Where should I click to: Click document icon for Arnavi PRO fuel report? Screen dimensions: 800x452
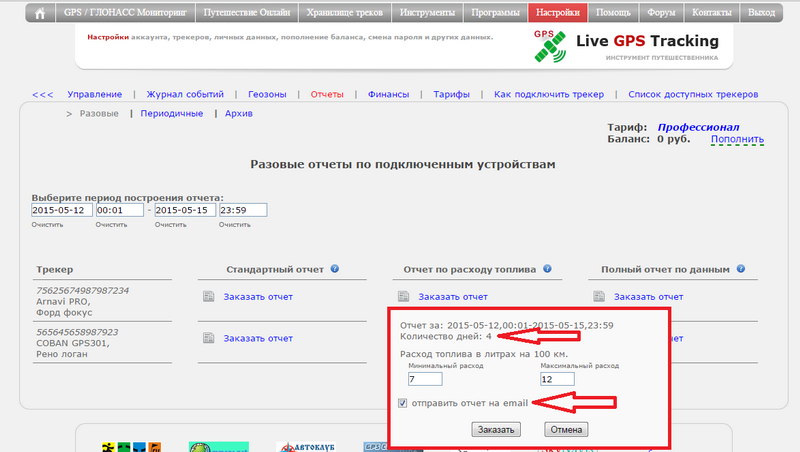tap(403, 297)
